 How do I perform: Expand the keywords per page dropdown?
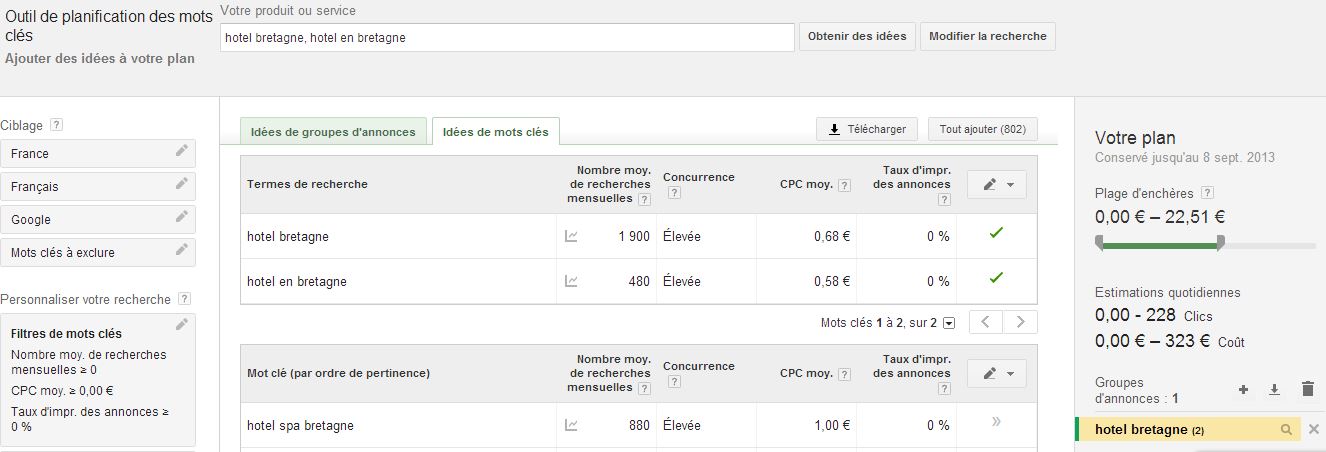(949, 323)
